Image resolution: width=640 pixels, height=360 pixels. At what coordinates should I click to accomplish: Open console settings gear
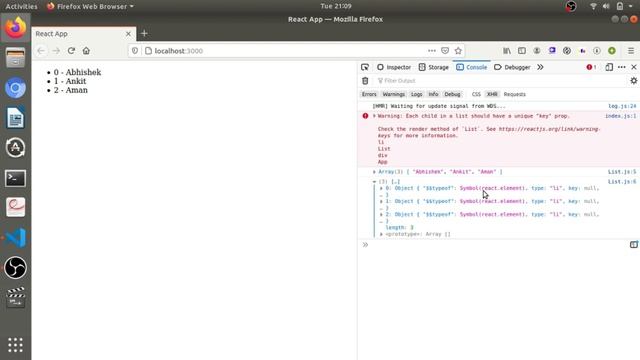[x=633, y=81]
